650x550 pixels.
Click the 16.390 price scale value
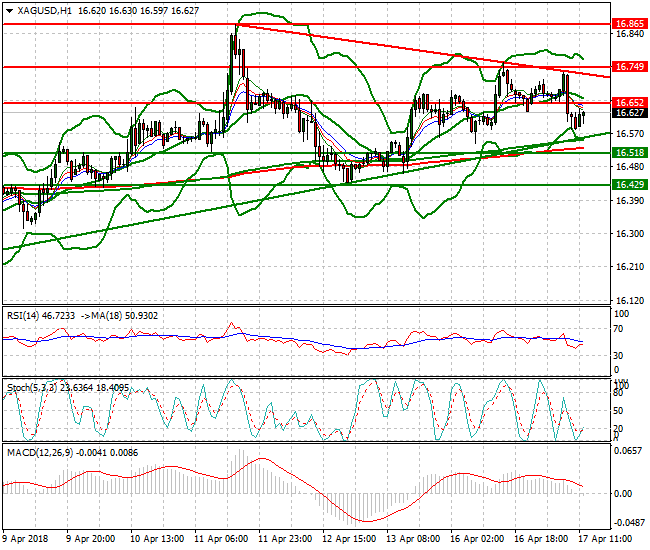click(x=630, y=201)
